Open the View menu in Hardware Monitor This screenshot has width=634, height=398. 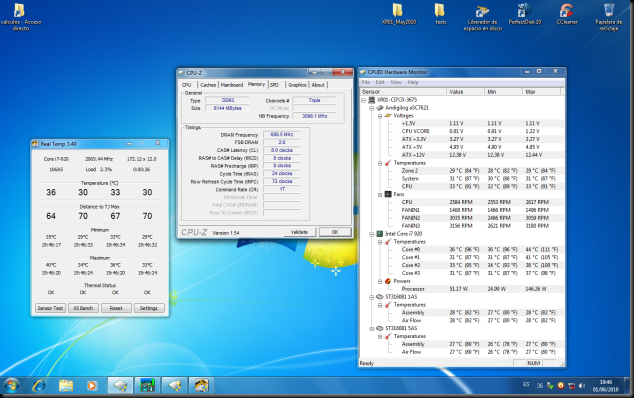tap(396, 82)
